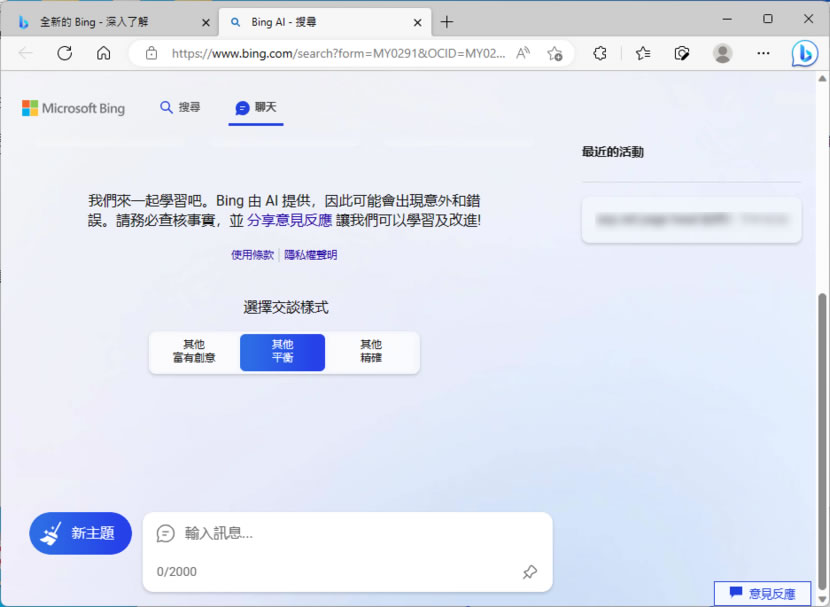Image resolution: width=830 pixels, height=607 pixels.
Task: Select 富有創意 conversation style
Action: click(194, 351)
